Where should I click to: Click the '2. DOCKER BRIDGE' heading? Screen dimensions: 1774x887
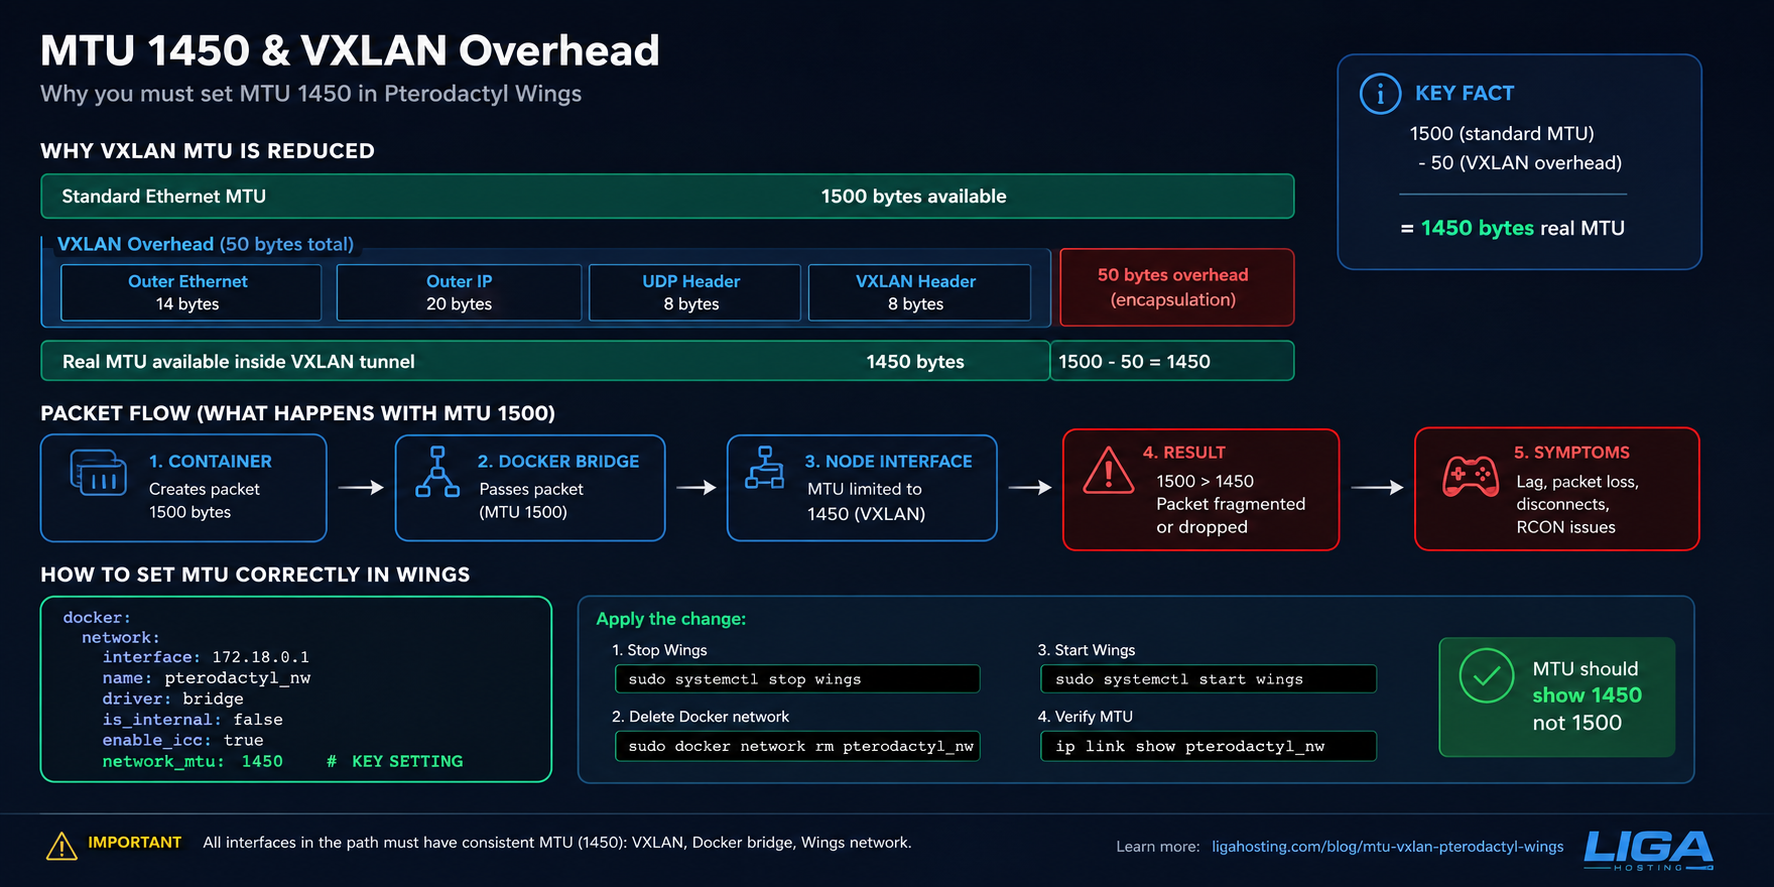558,461
